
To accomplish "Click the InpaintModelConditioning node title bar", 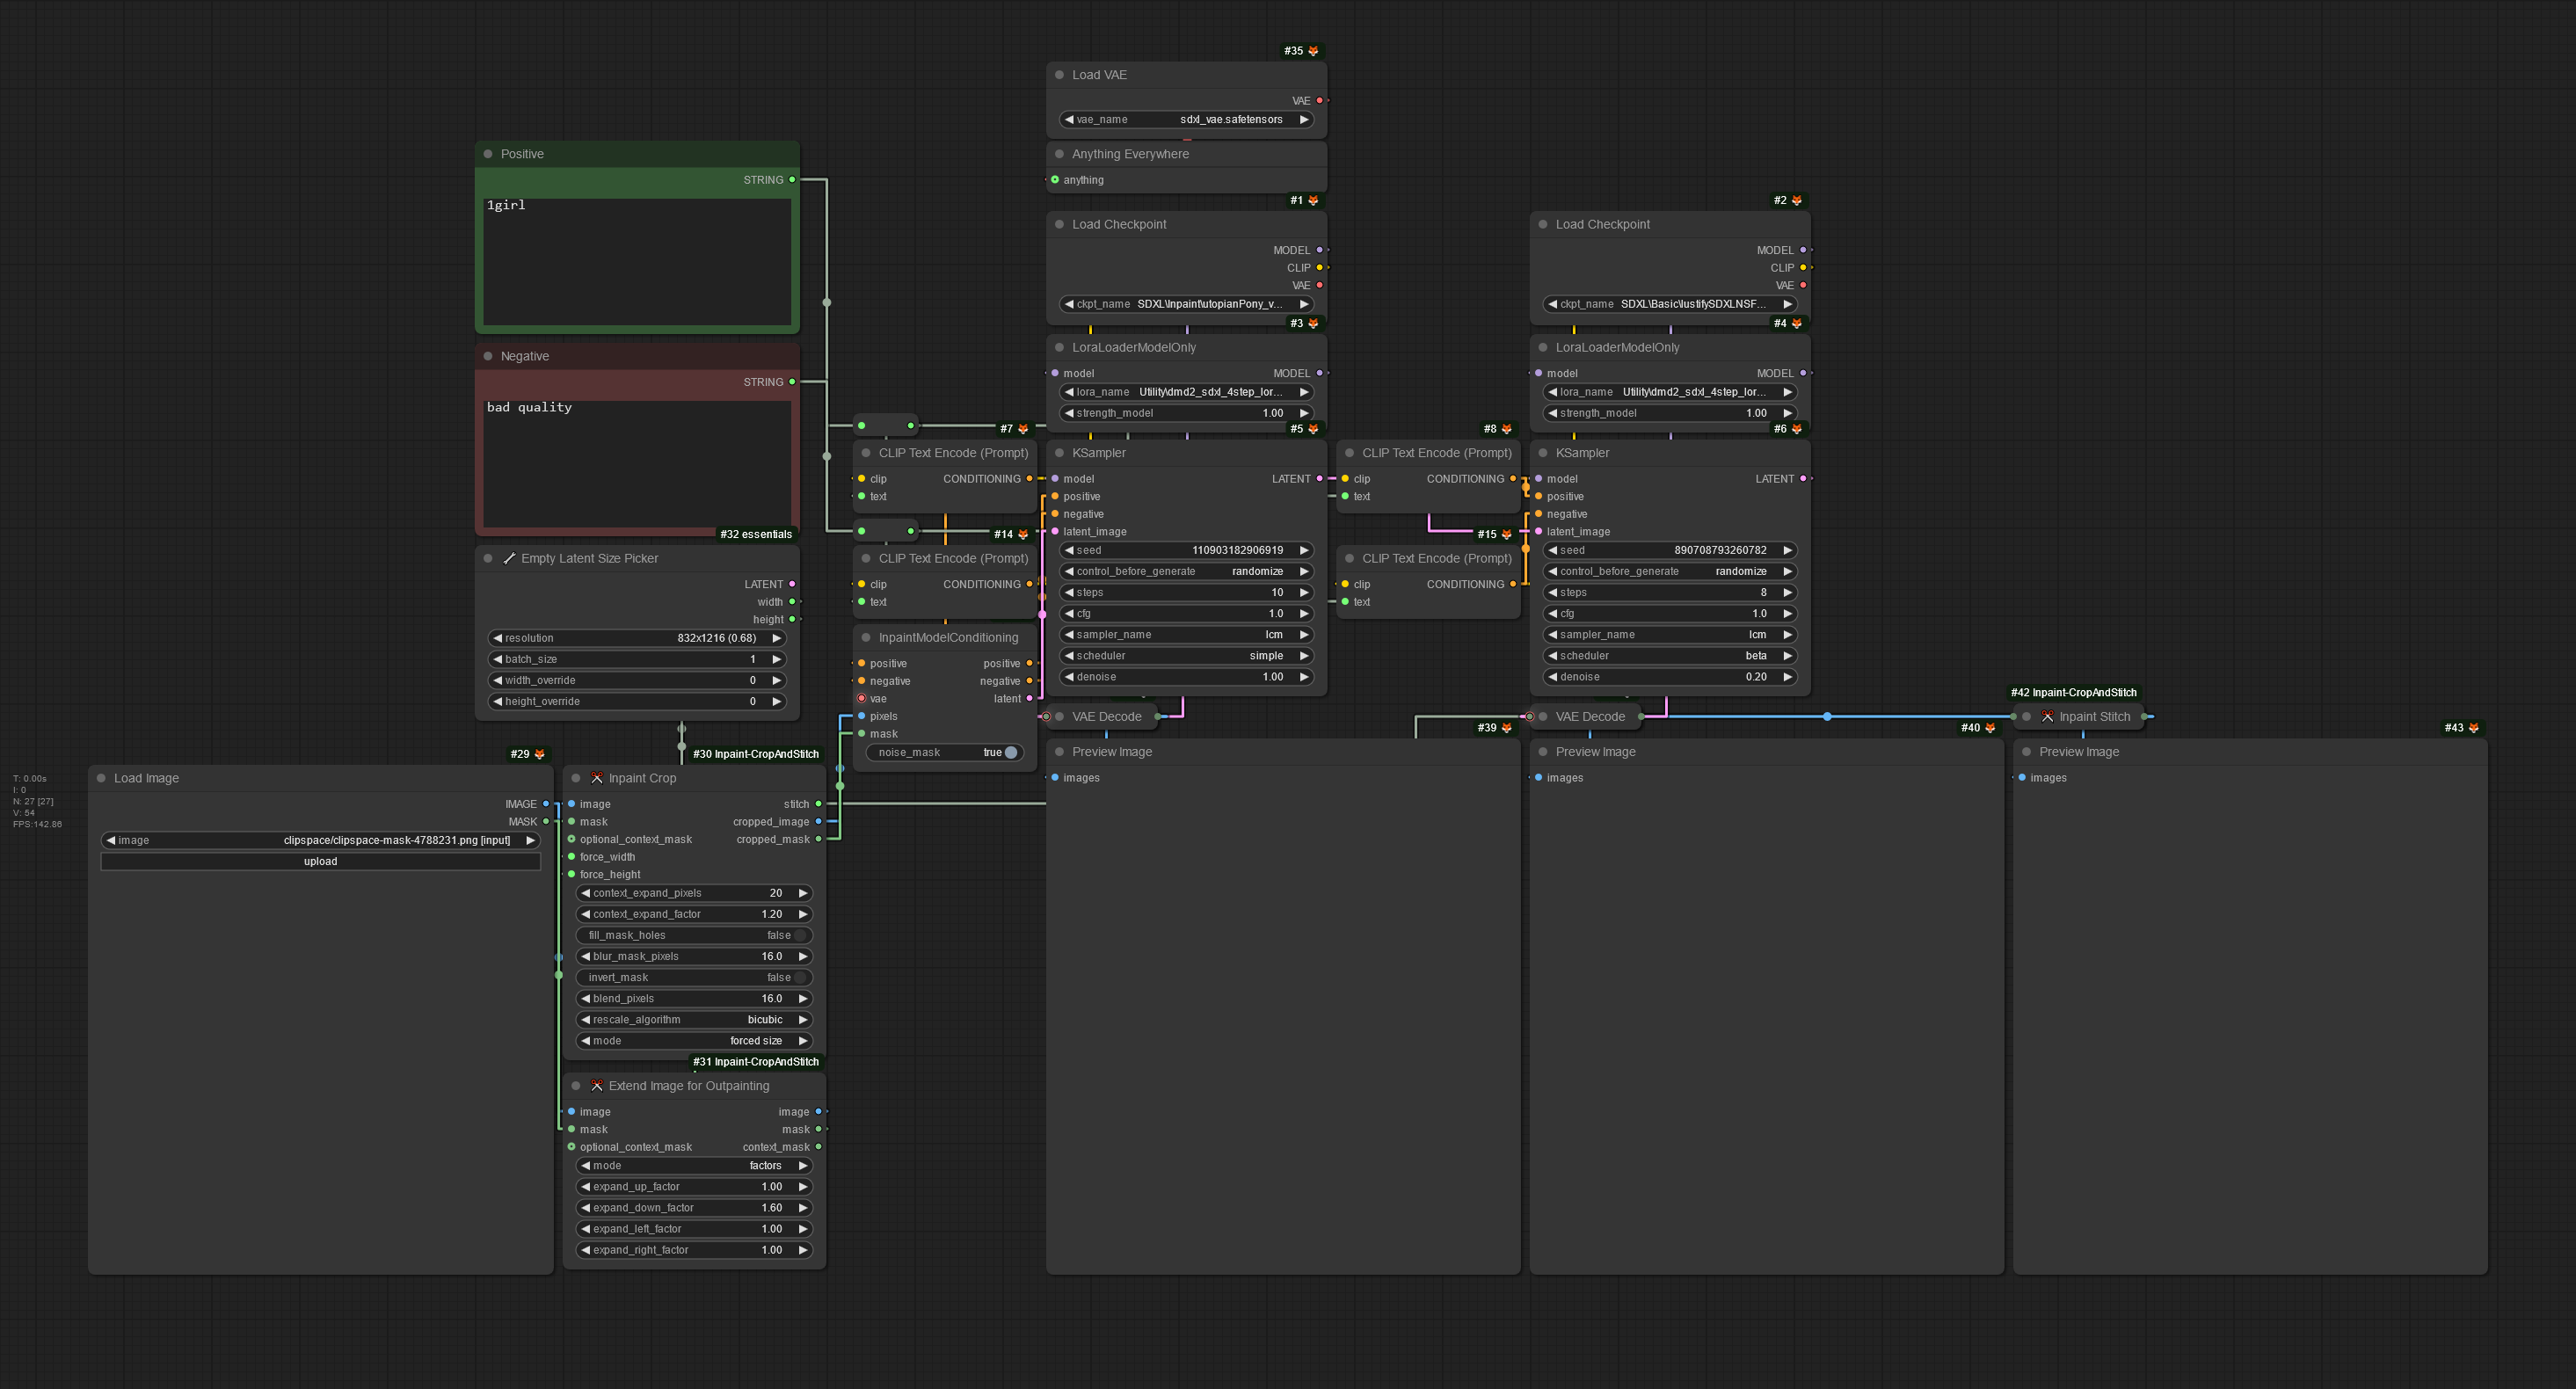I will tap(947, 638).
